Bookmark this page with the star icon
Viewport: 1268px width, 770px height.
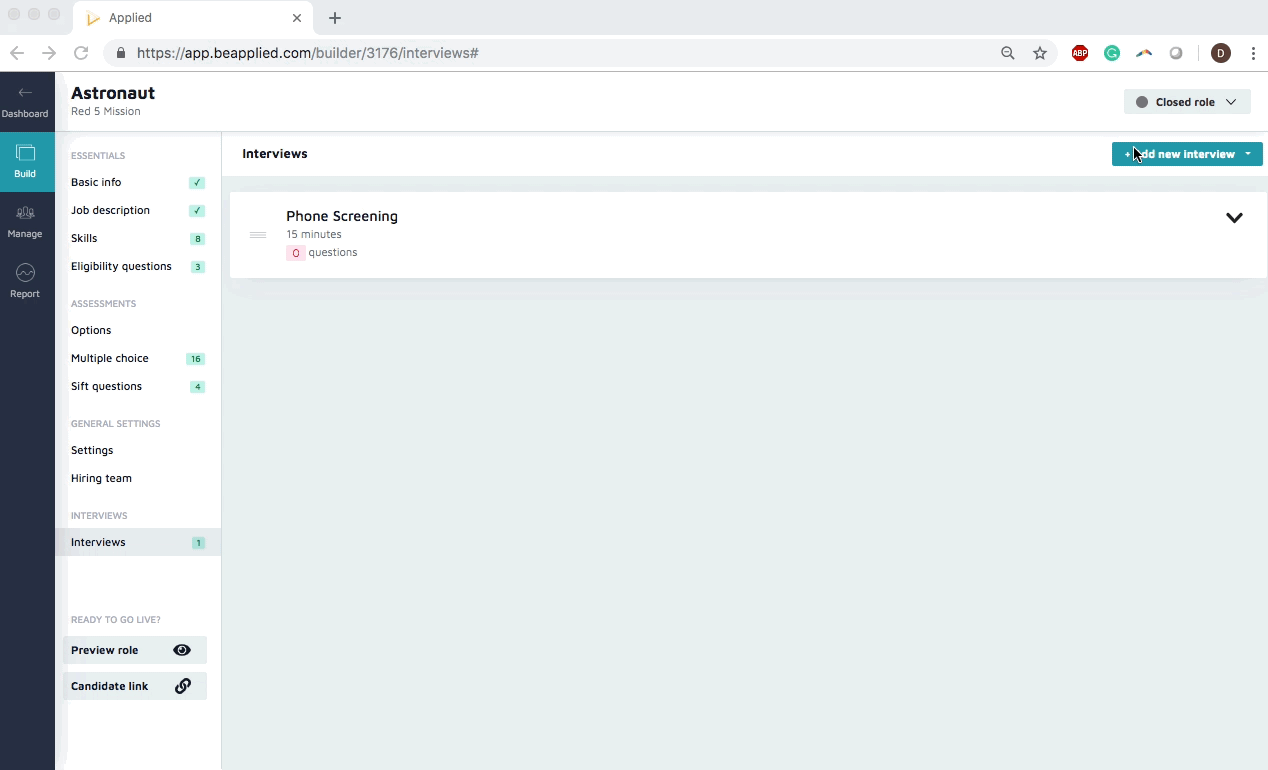coord(1040,53)
